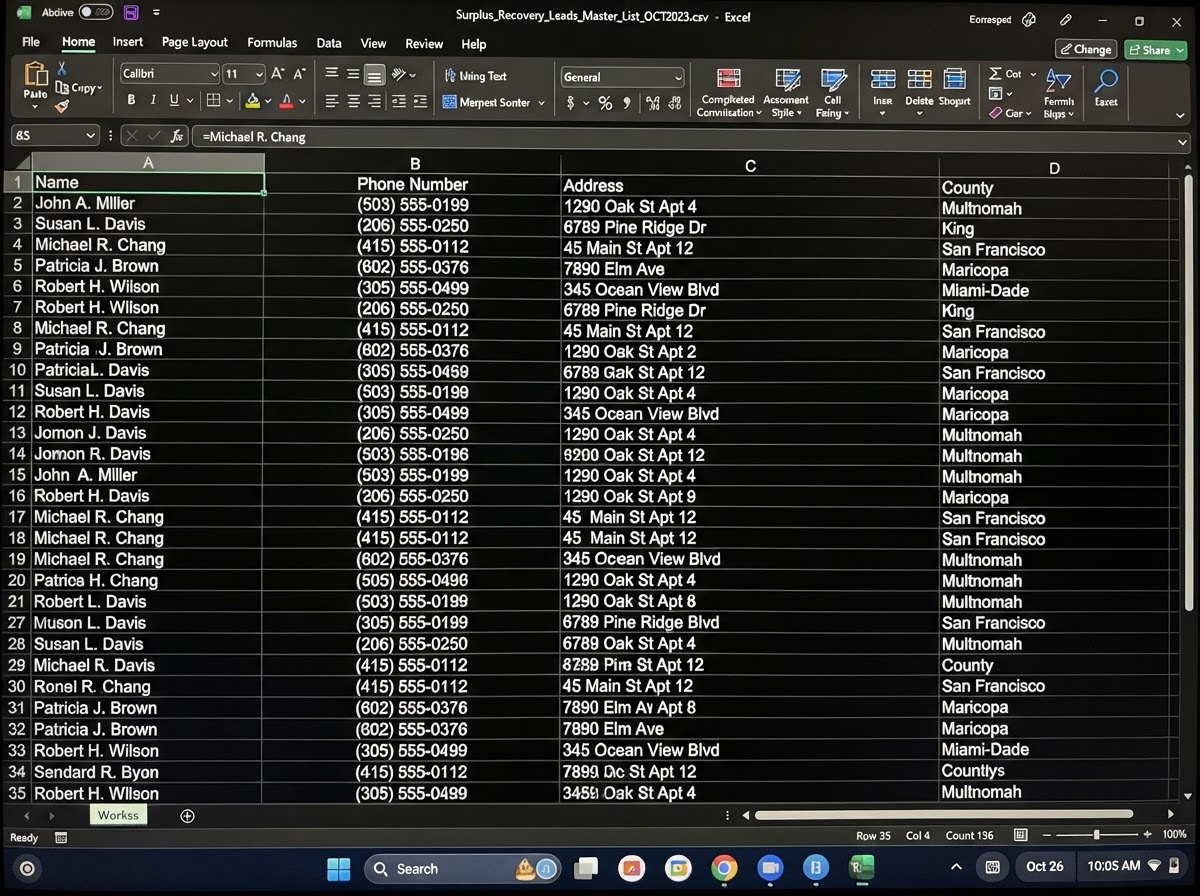The height and width of the screenshot is (896, 1200).
Task: Toggle the highlighted Bottom Align button
Action: (x=374, y=75)
